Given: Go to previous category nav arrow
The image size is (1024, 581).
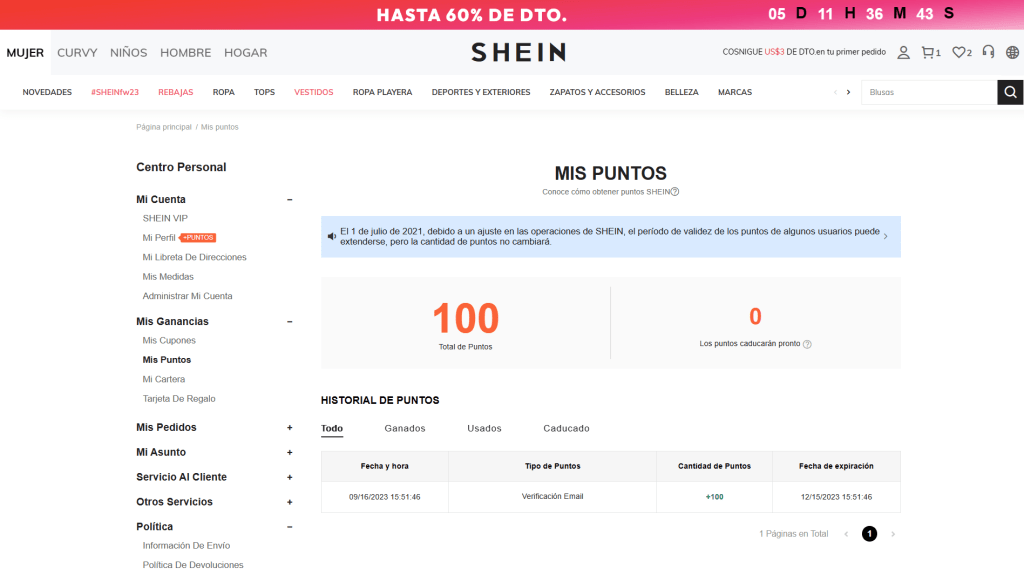Looking at the screenshot, I should 835,92.
